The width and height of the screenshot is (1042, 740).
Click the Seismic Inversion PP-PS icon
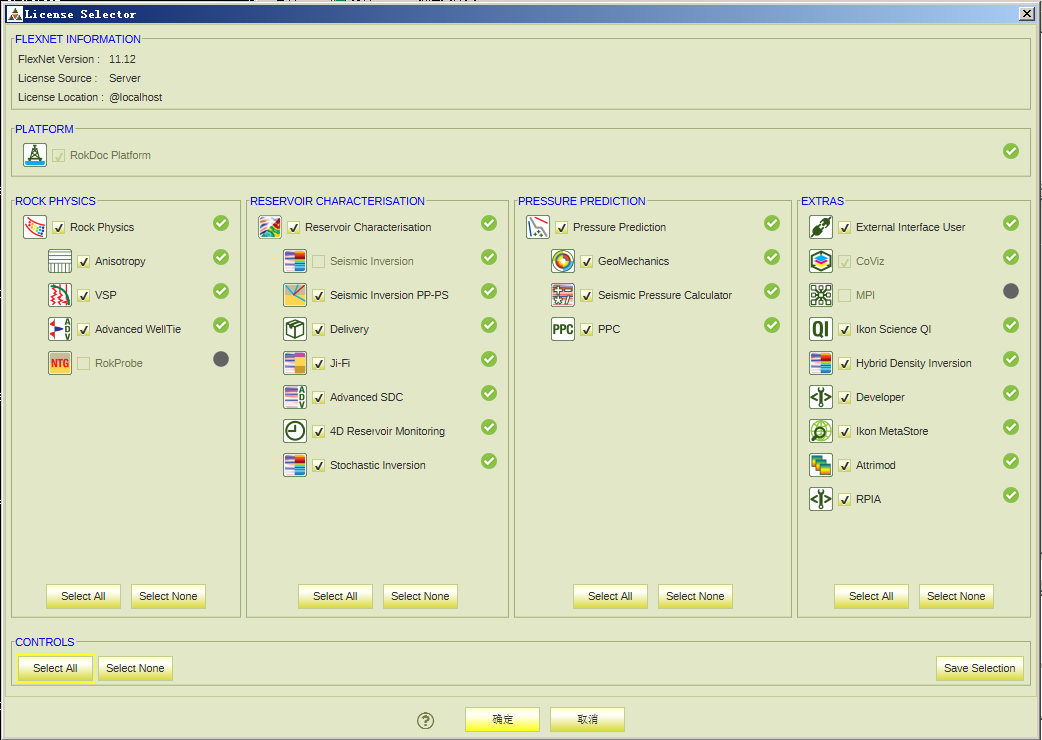point(295,295)
